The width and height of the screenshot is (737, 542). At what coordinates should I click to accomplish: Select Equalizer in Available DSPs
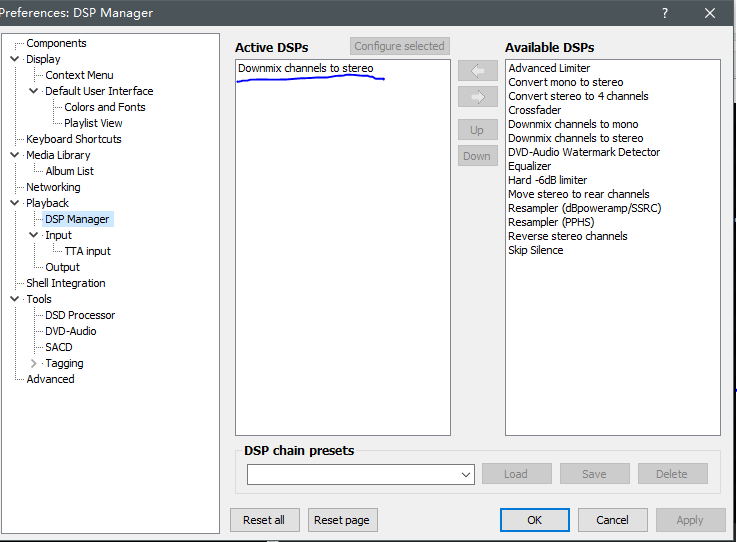529,166
